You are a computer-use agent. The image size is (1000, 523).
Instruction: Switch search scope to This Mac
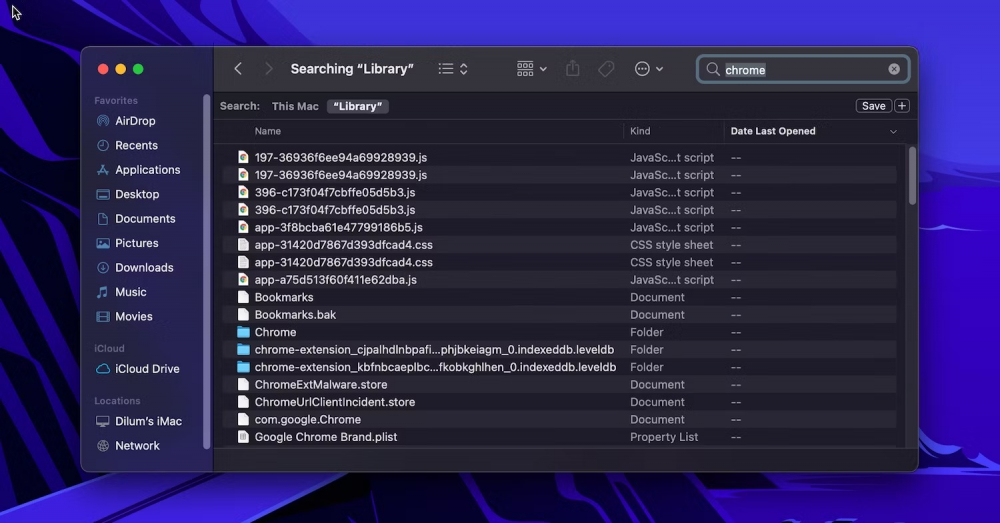(x=295, y=106)
